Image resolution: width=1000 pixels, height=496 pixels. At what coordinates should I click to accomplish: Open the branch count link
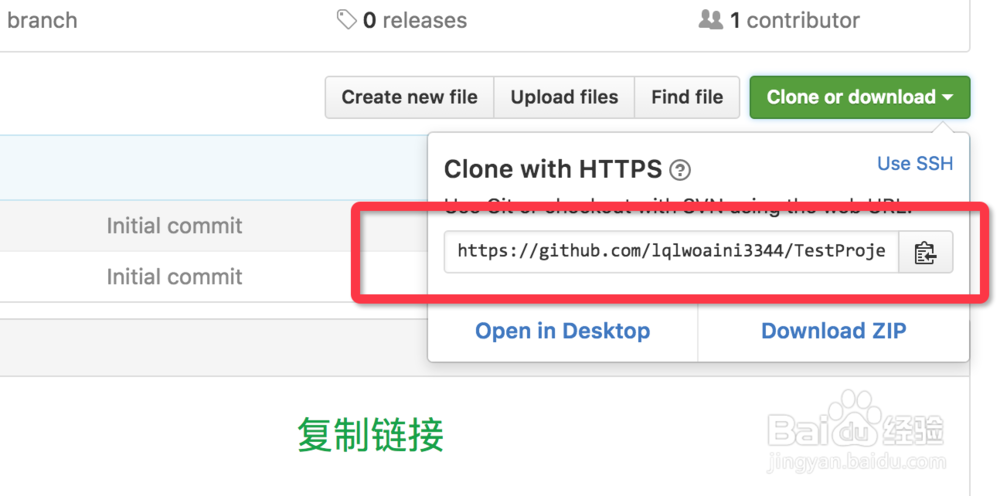click(42, 20)
